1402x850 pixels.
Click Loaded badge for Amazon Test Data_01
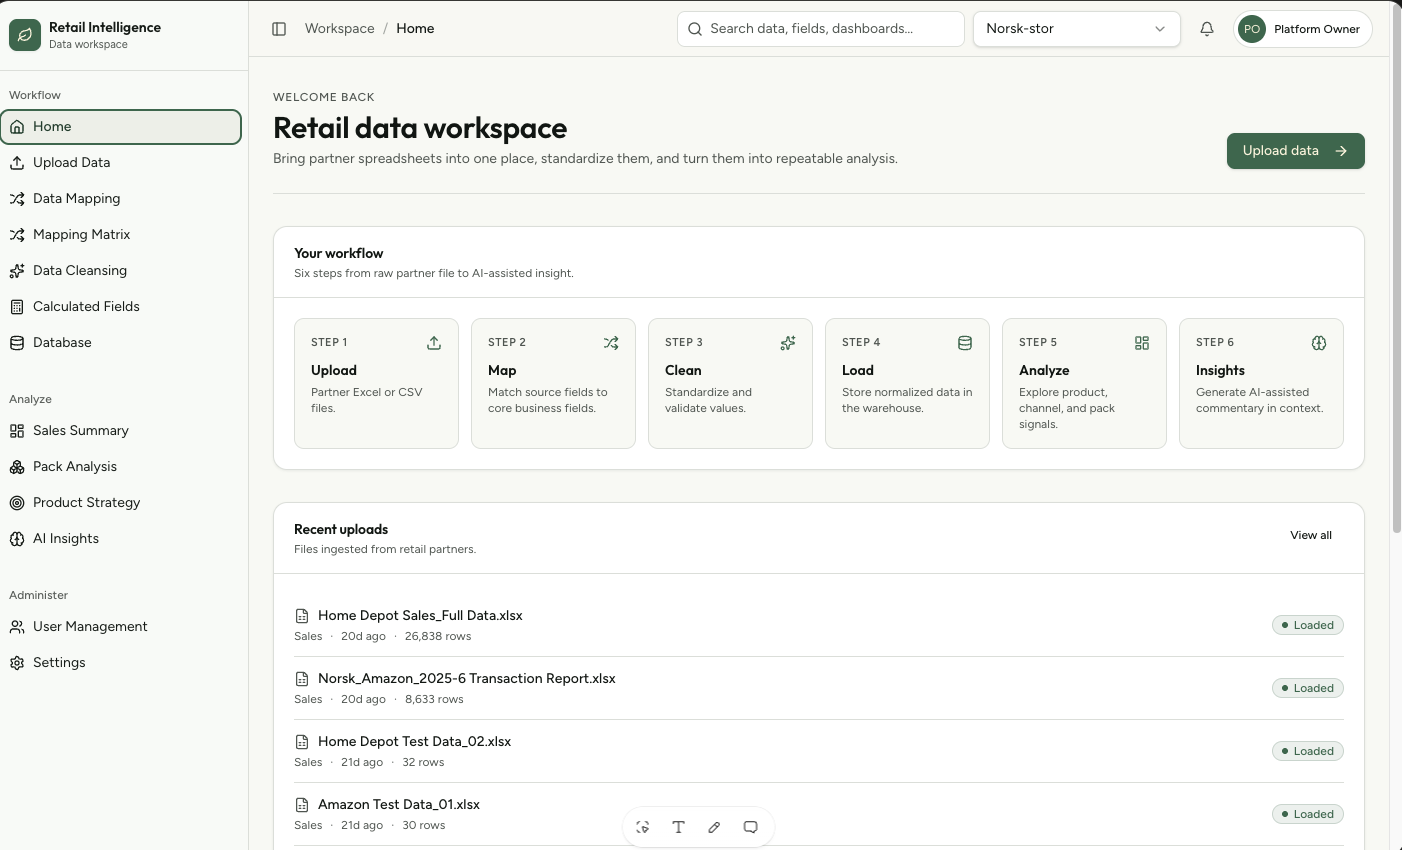pyautogui.click(x=1307, y=814)
